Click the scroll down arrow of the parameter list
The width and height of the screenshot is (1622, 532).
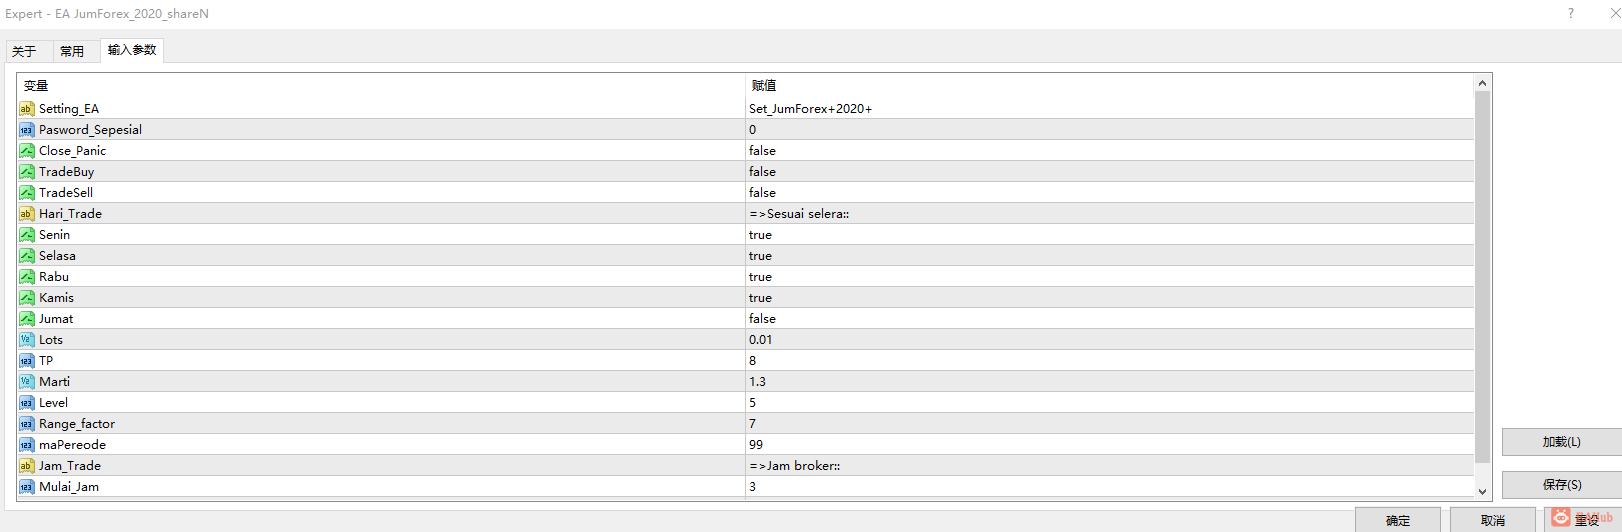[1483, 491]
